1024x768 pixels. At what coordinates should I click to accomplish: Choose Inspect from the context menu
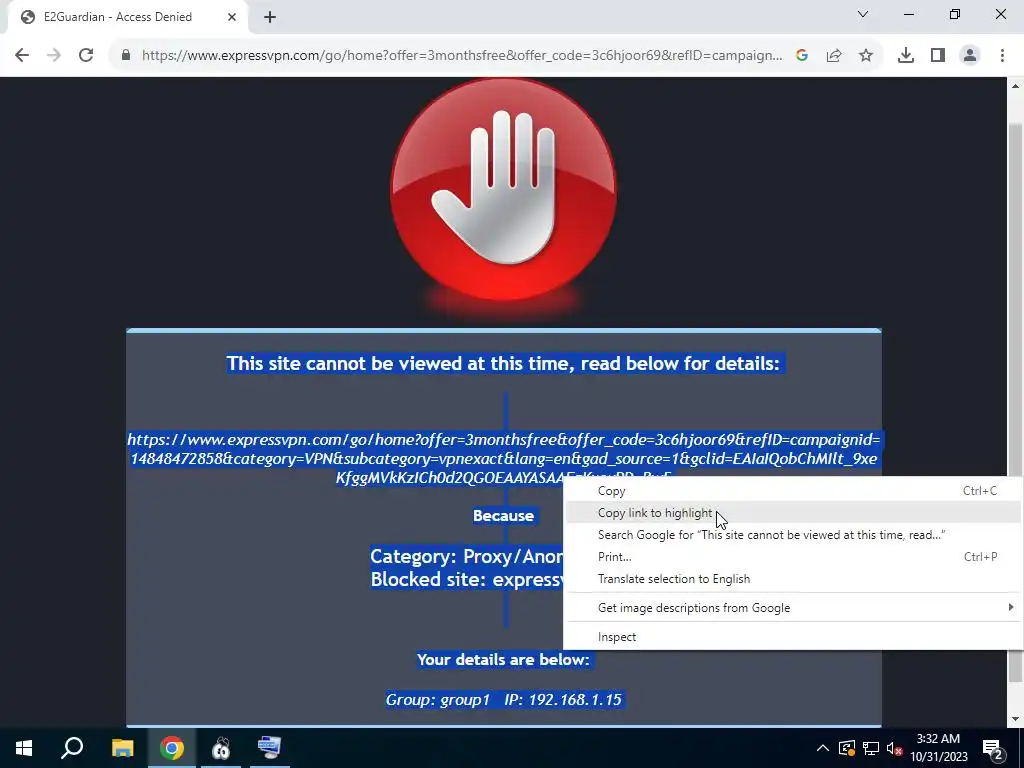[792, 637]
